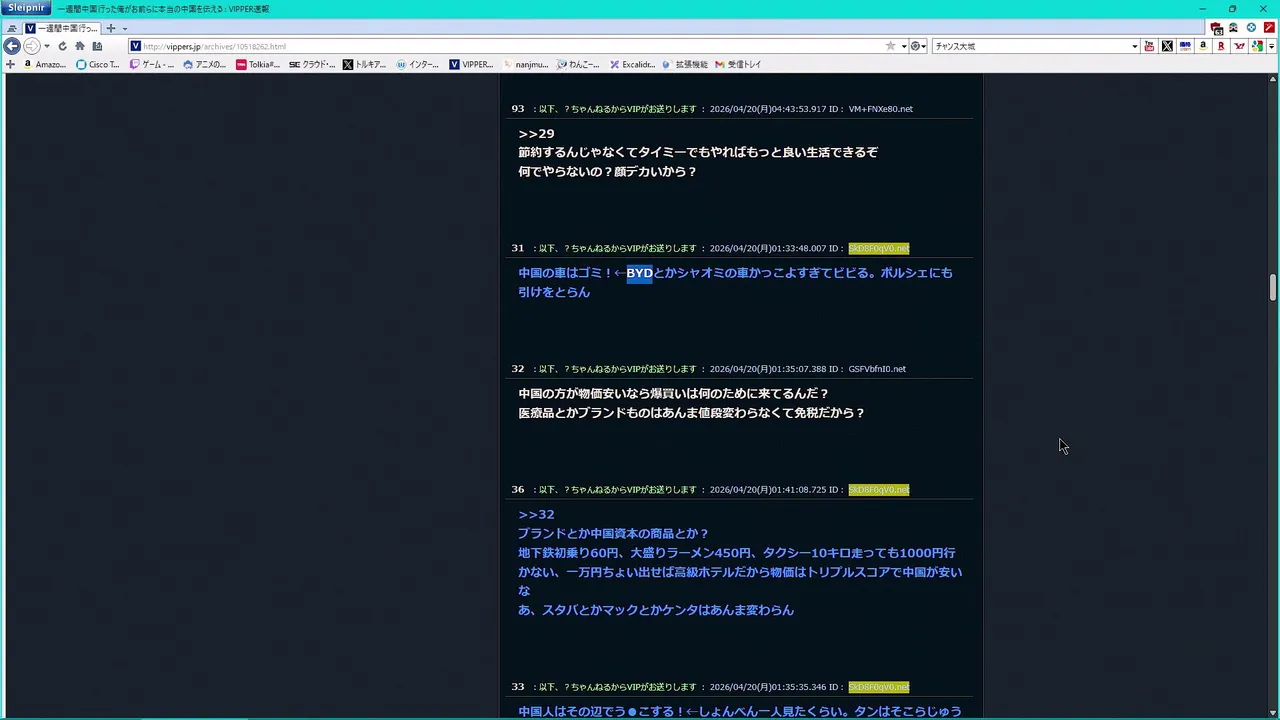Open the back/forward history dropdown arrow
This screenshot has width=1280, height=720.
(46, 46)
